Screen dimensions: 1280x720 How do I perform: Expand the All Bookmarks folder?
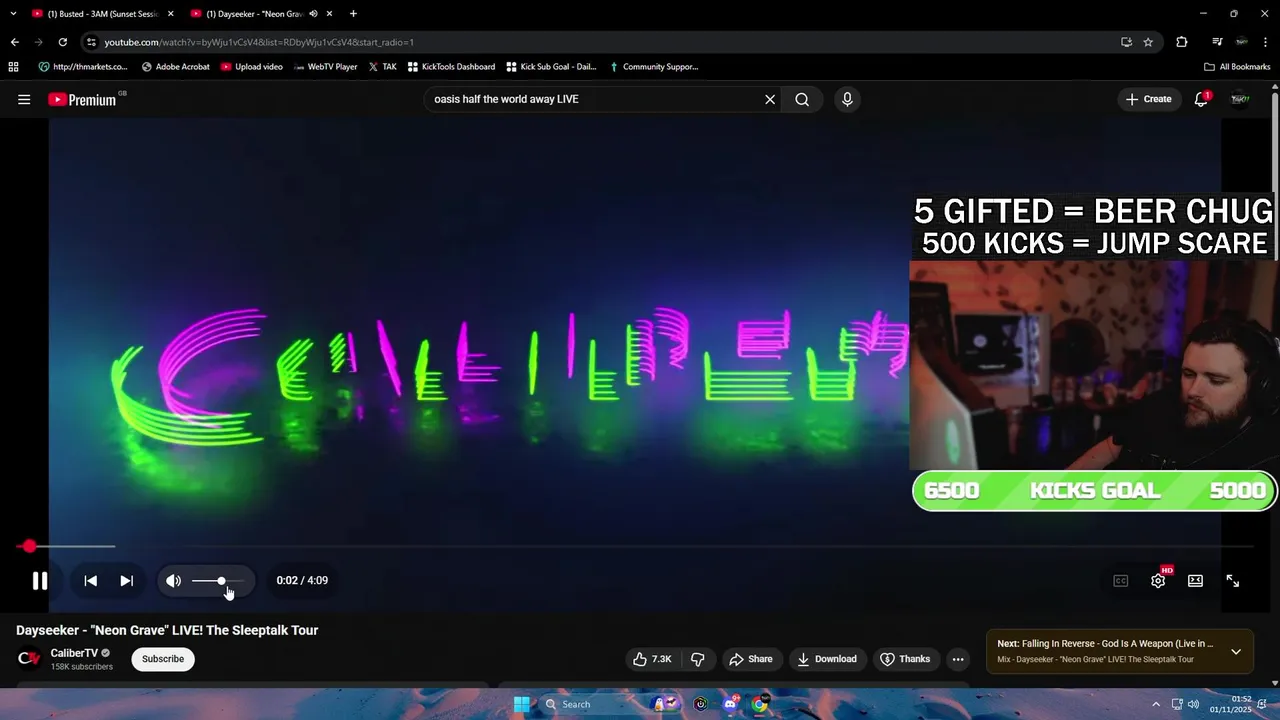1237,67
